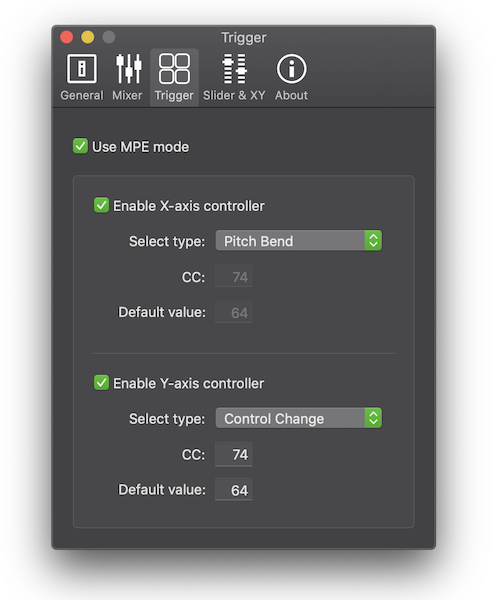Click the Enable Y-axis controller label
Viewport: 498px width, 600px height.
pyautogui.click(x=189, y=383)
